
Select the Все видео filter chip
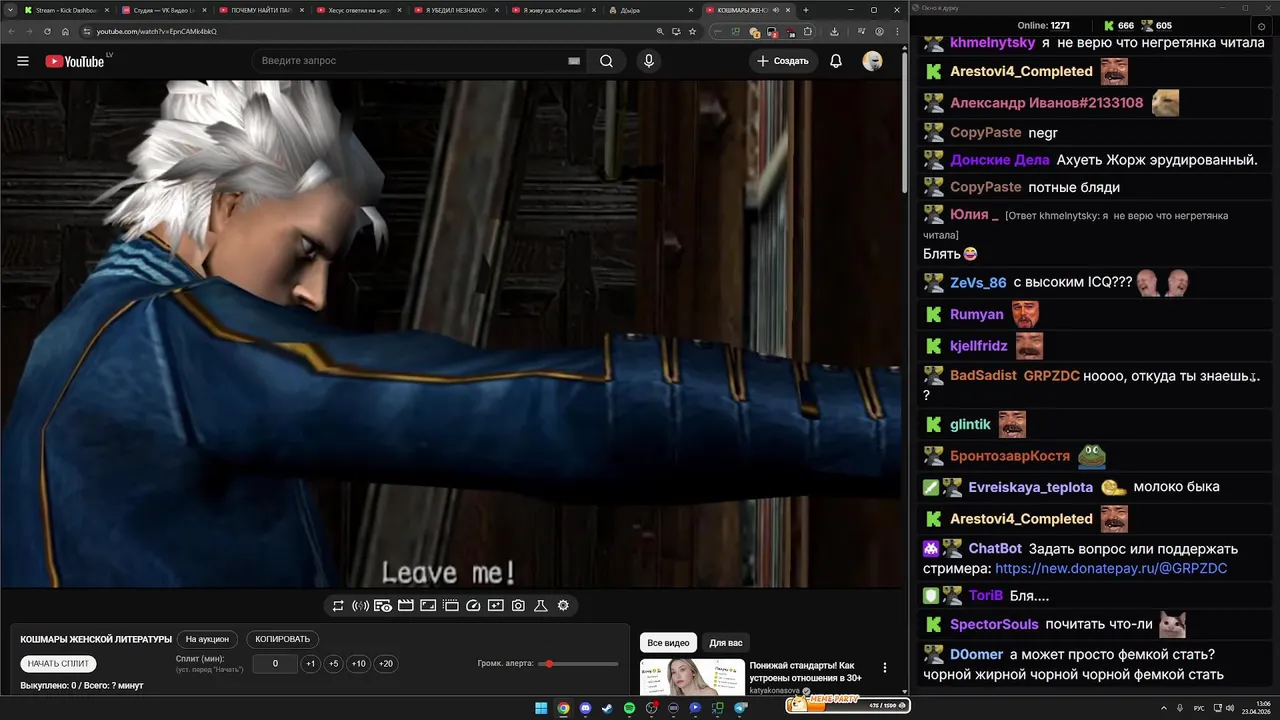click(x=668, y=643)
